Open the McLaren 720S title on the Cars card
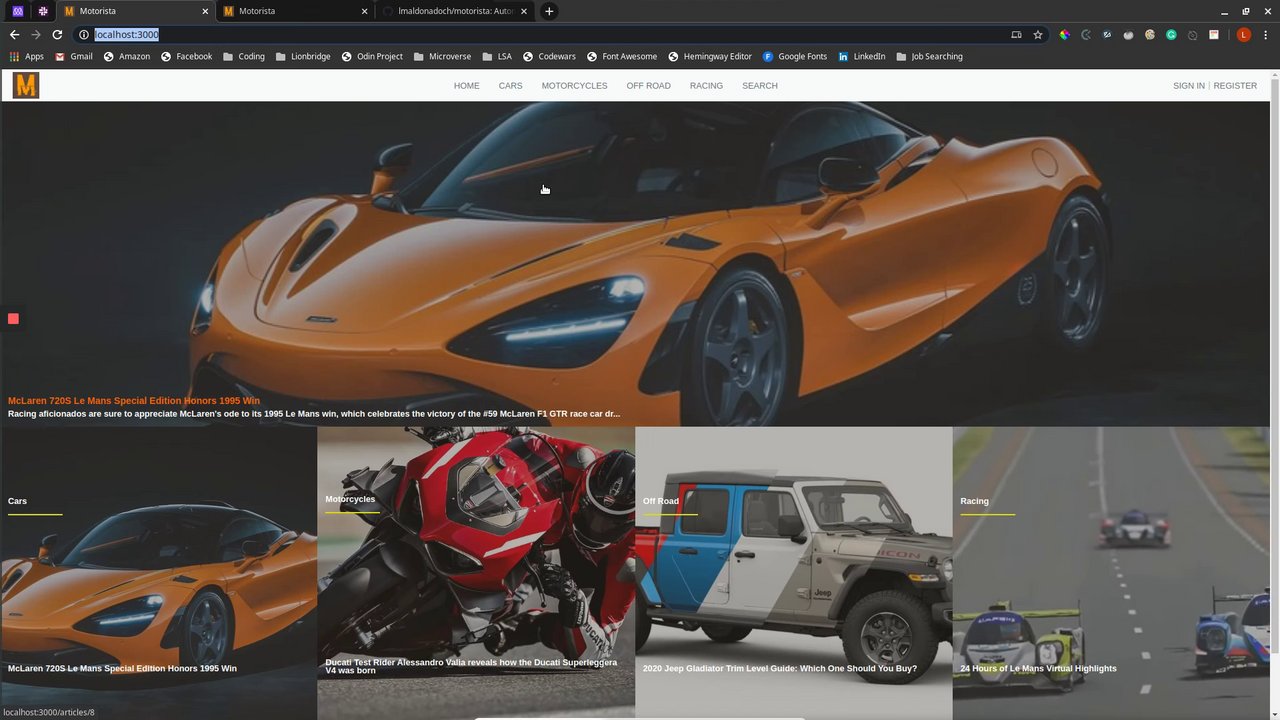1280x720 pixels. (x=122, y=669)
